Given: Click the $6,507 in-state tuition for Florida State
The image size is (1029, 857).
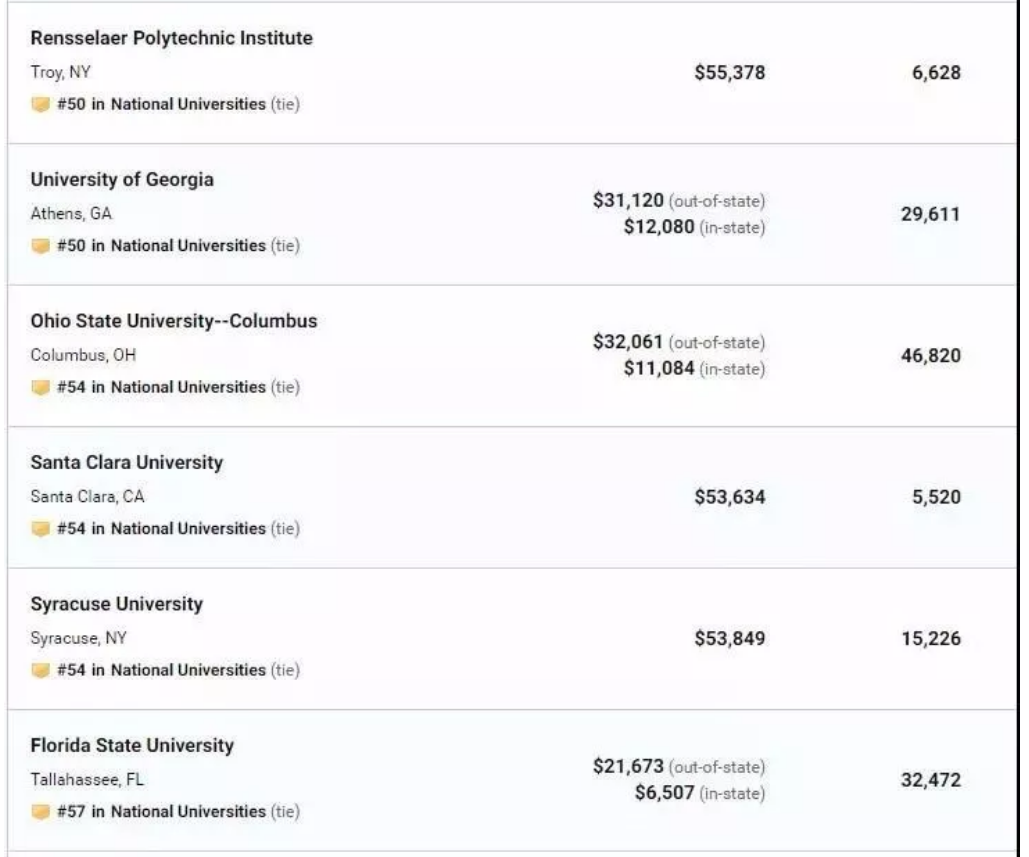Looking at the screenshot, I should [x=663, y=793].
